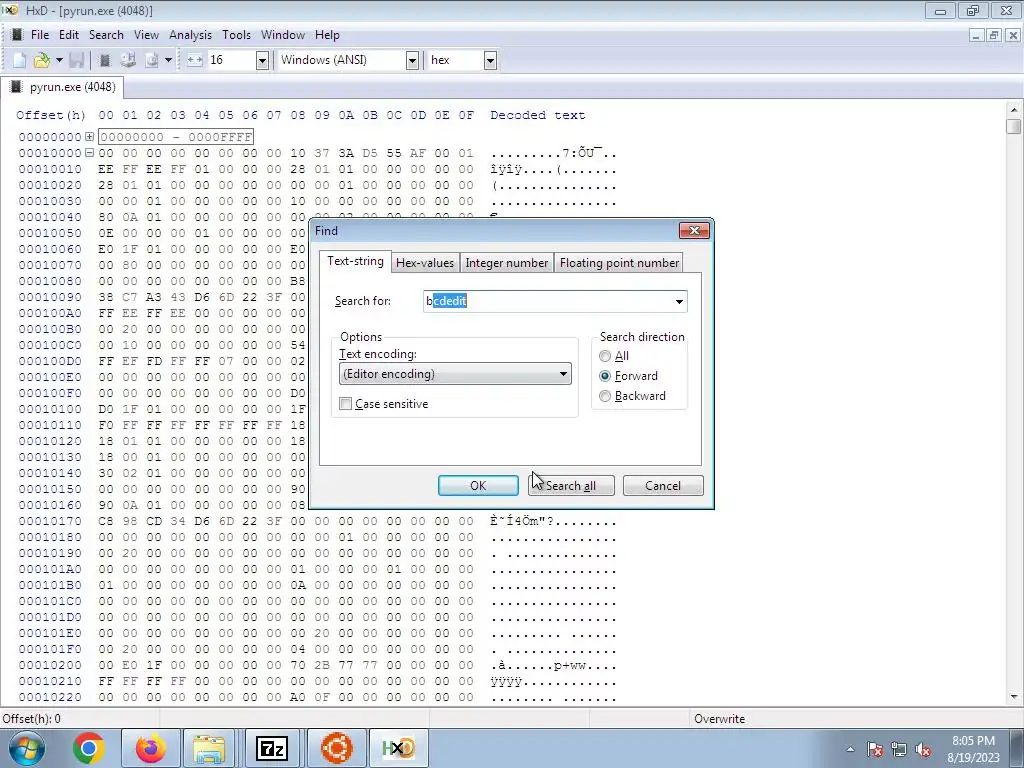Enable the Case sensitive checkbox
Viewport: 1024px width, 768px height.
pyautogui.click(x=345, y=404)
